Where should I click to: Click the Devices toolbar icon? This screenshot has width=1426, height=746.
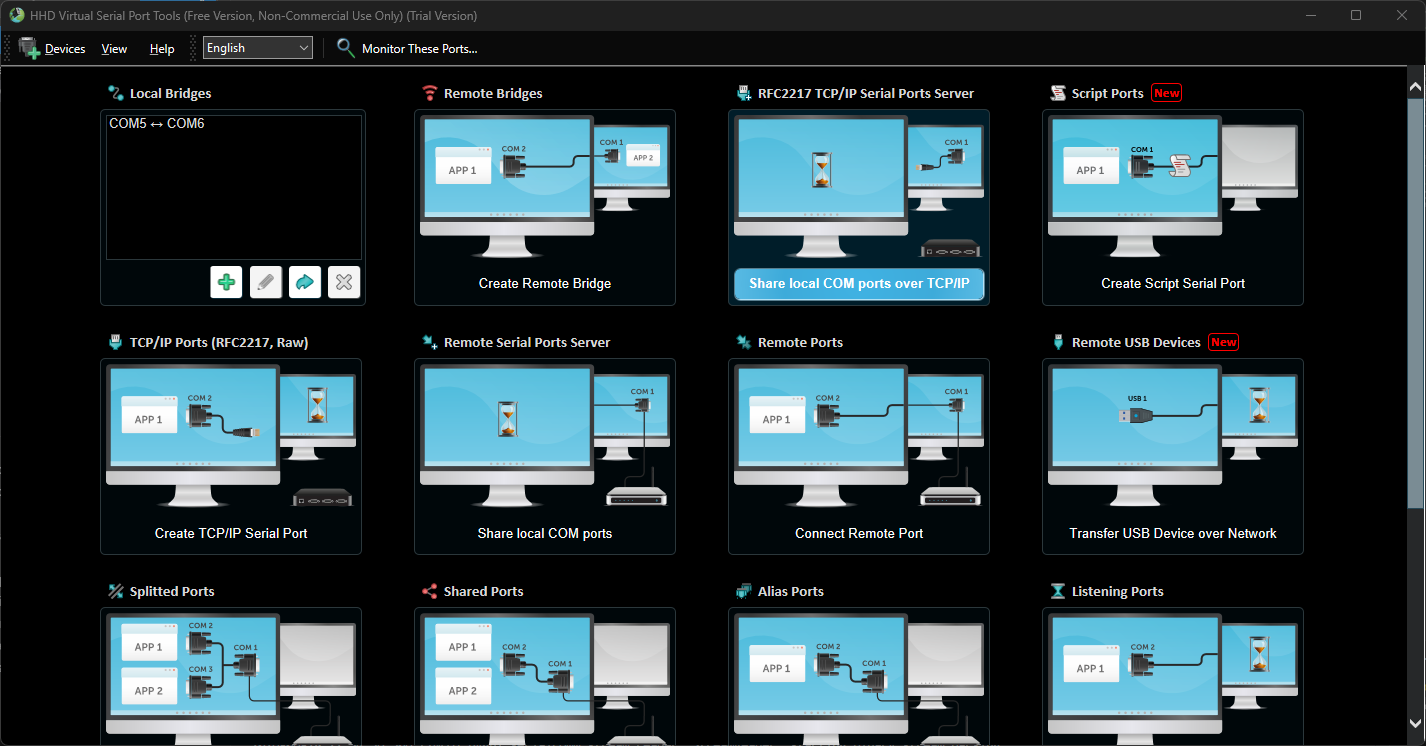[29, 48]
